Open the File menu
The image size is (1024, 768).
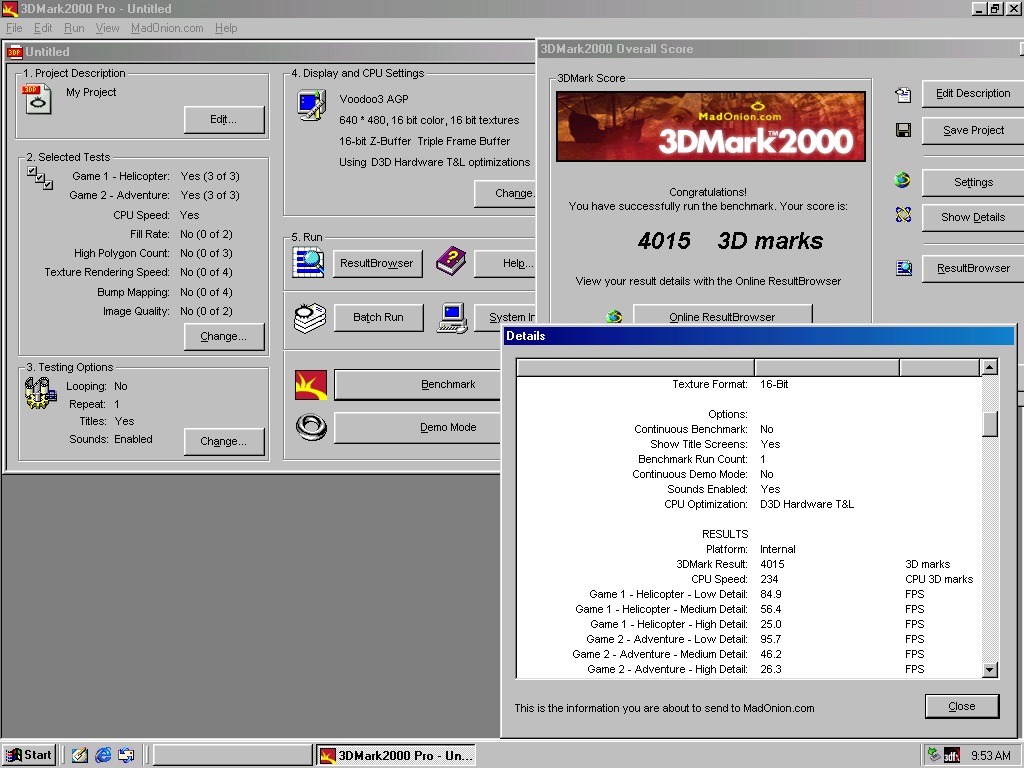[14, 28]
